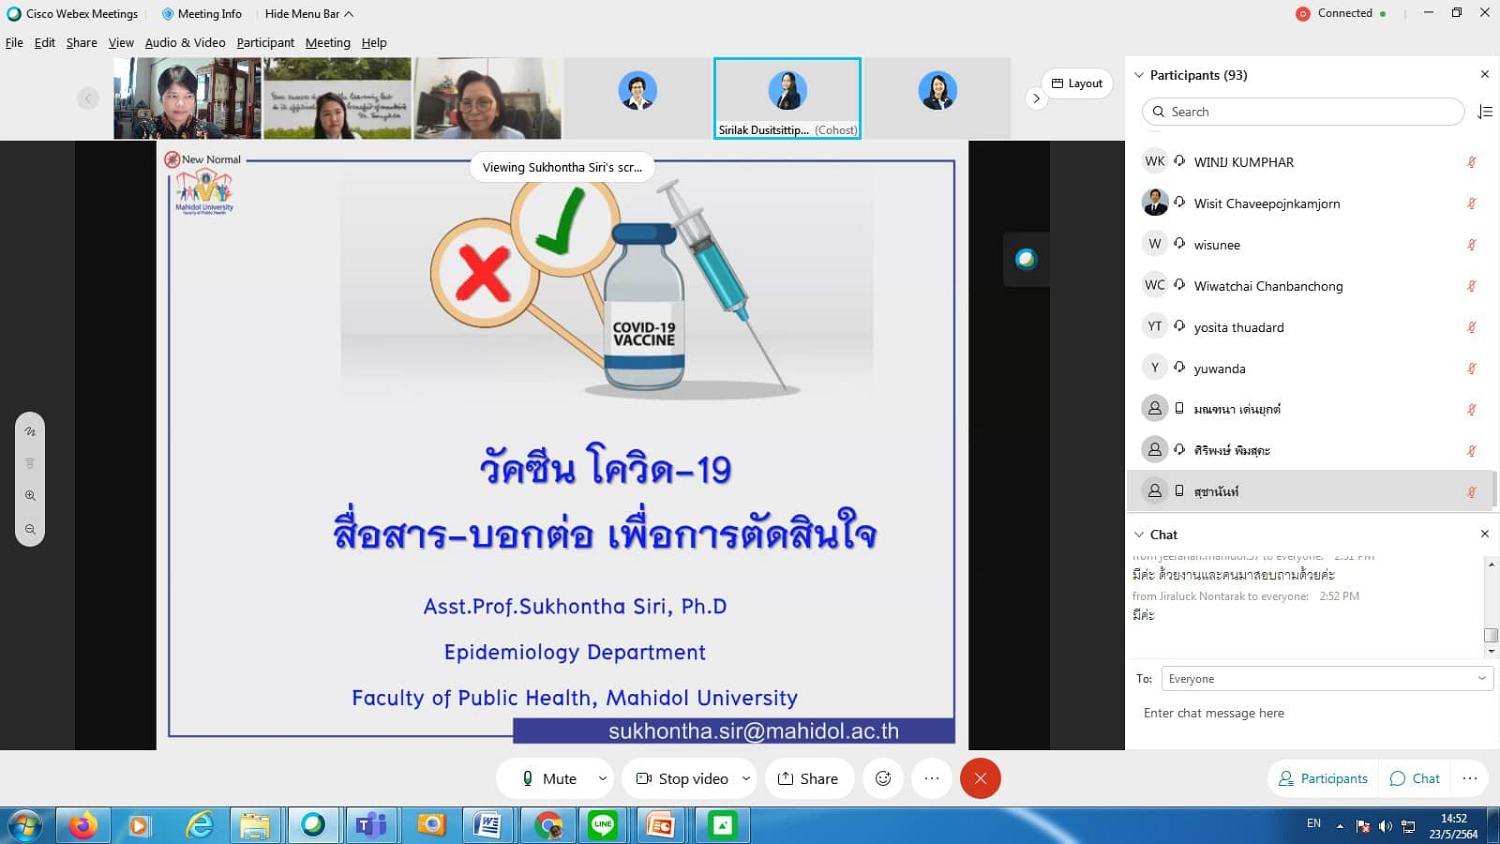Open more options ellipsis in control bar
Image resolution: width=1500 pixels, height=844 pixels.
(932, 778)
